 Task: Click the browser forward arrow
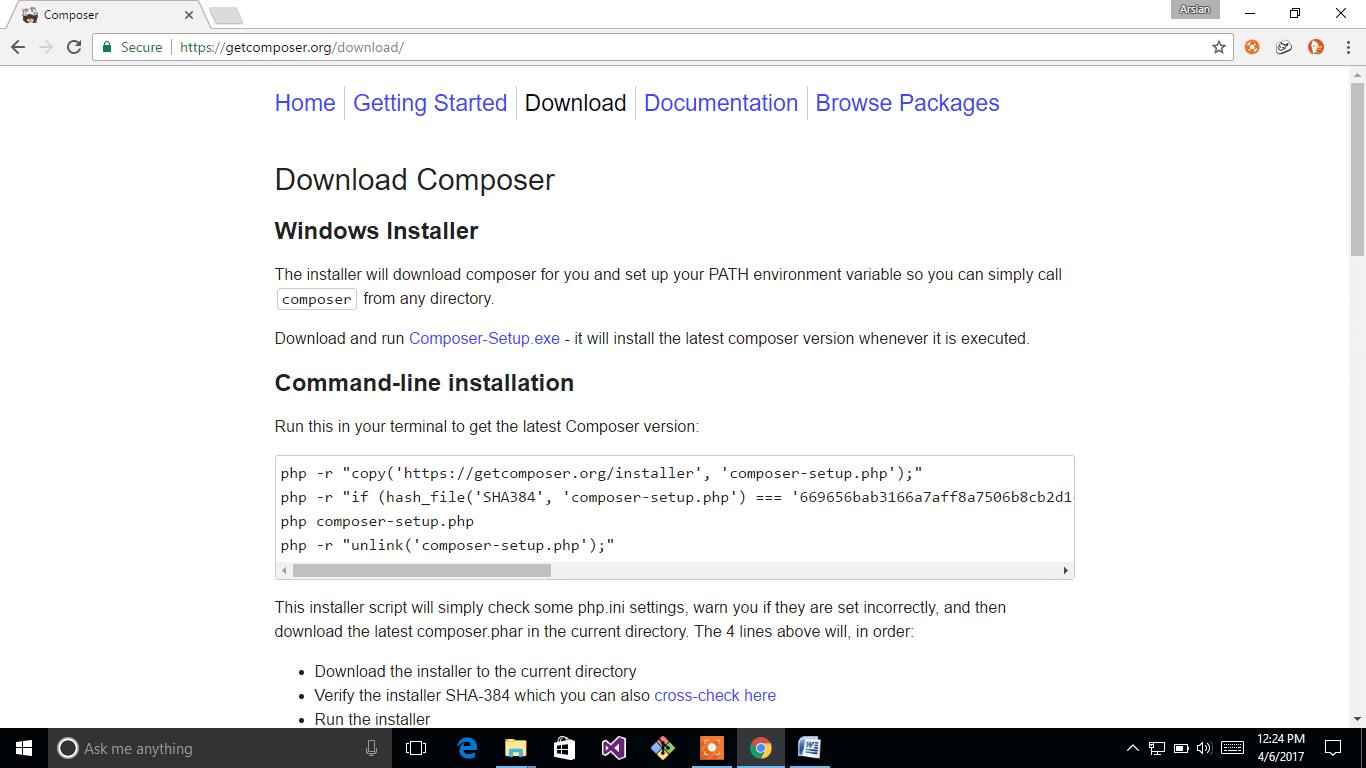tap(46, 47)
